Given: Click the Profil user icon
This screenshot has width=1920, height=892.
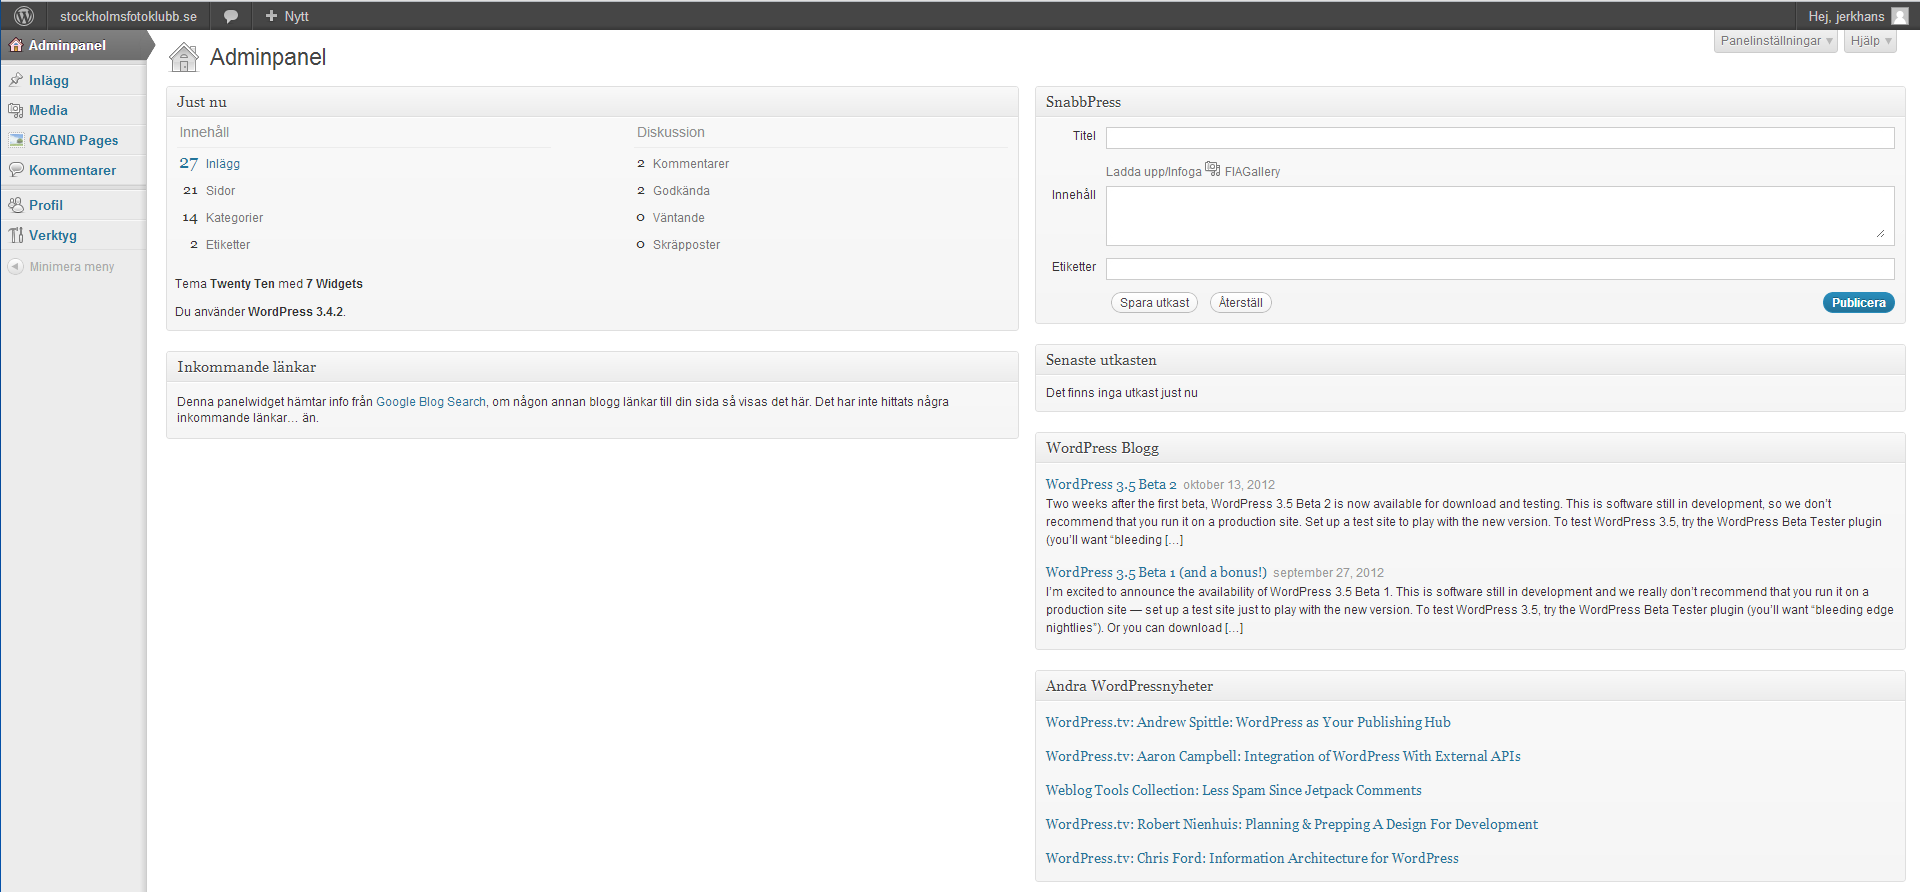Looking at the screenshot, I should 16,205.
